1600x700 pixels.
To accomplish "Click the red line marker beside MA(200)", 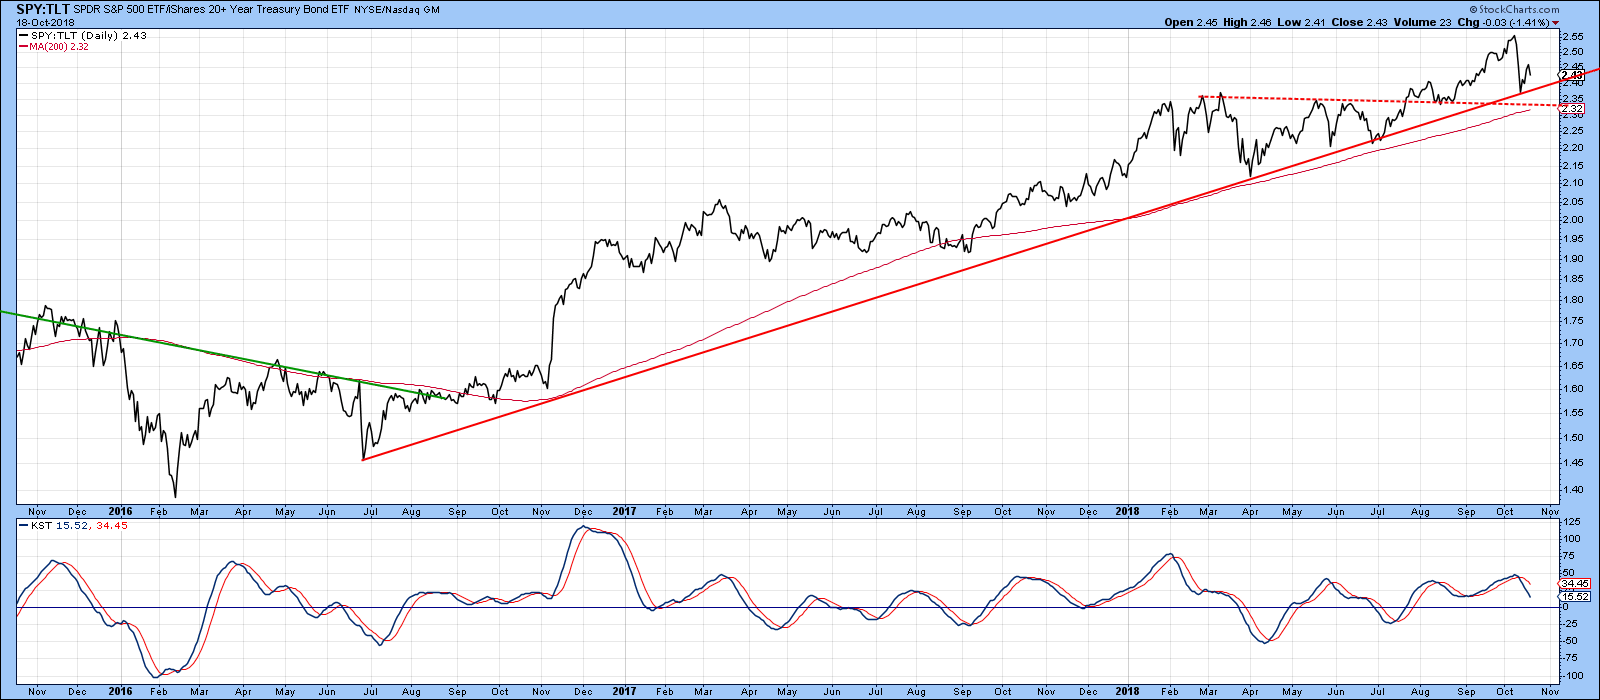I will [22, 46].
